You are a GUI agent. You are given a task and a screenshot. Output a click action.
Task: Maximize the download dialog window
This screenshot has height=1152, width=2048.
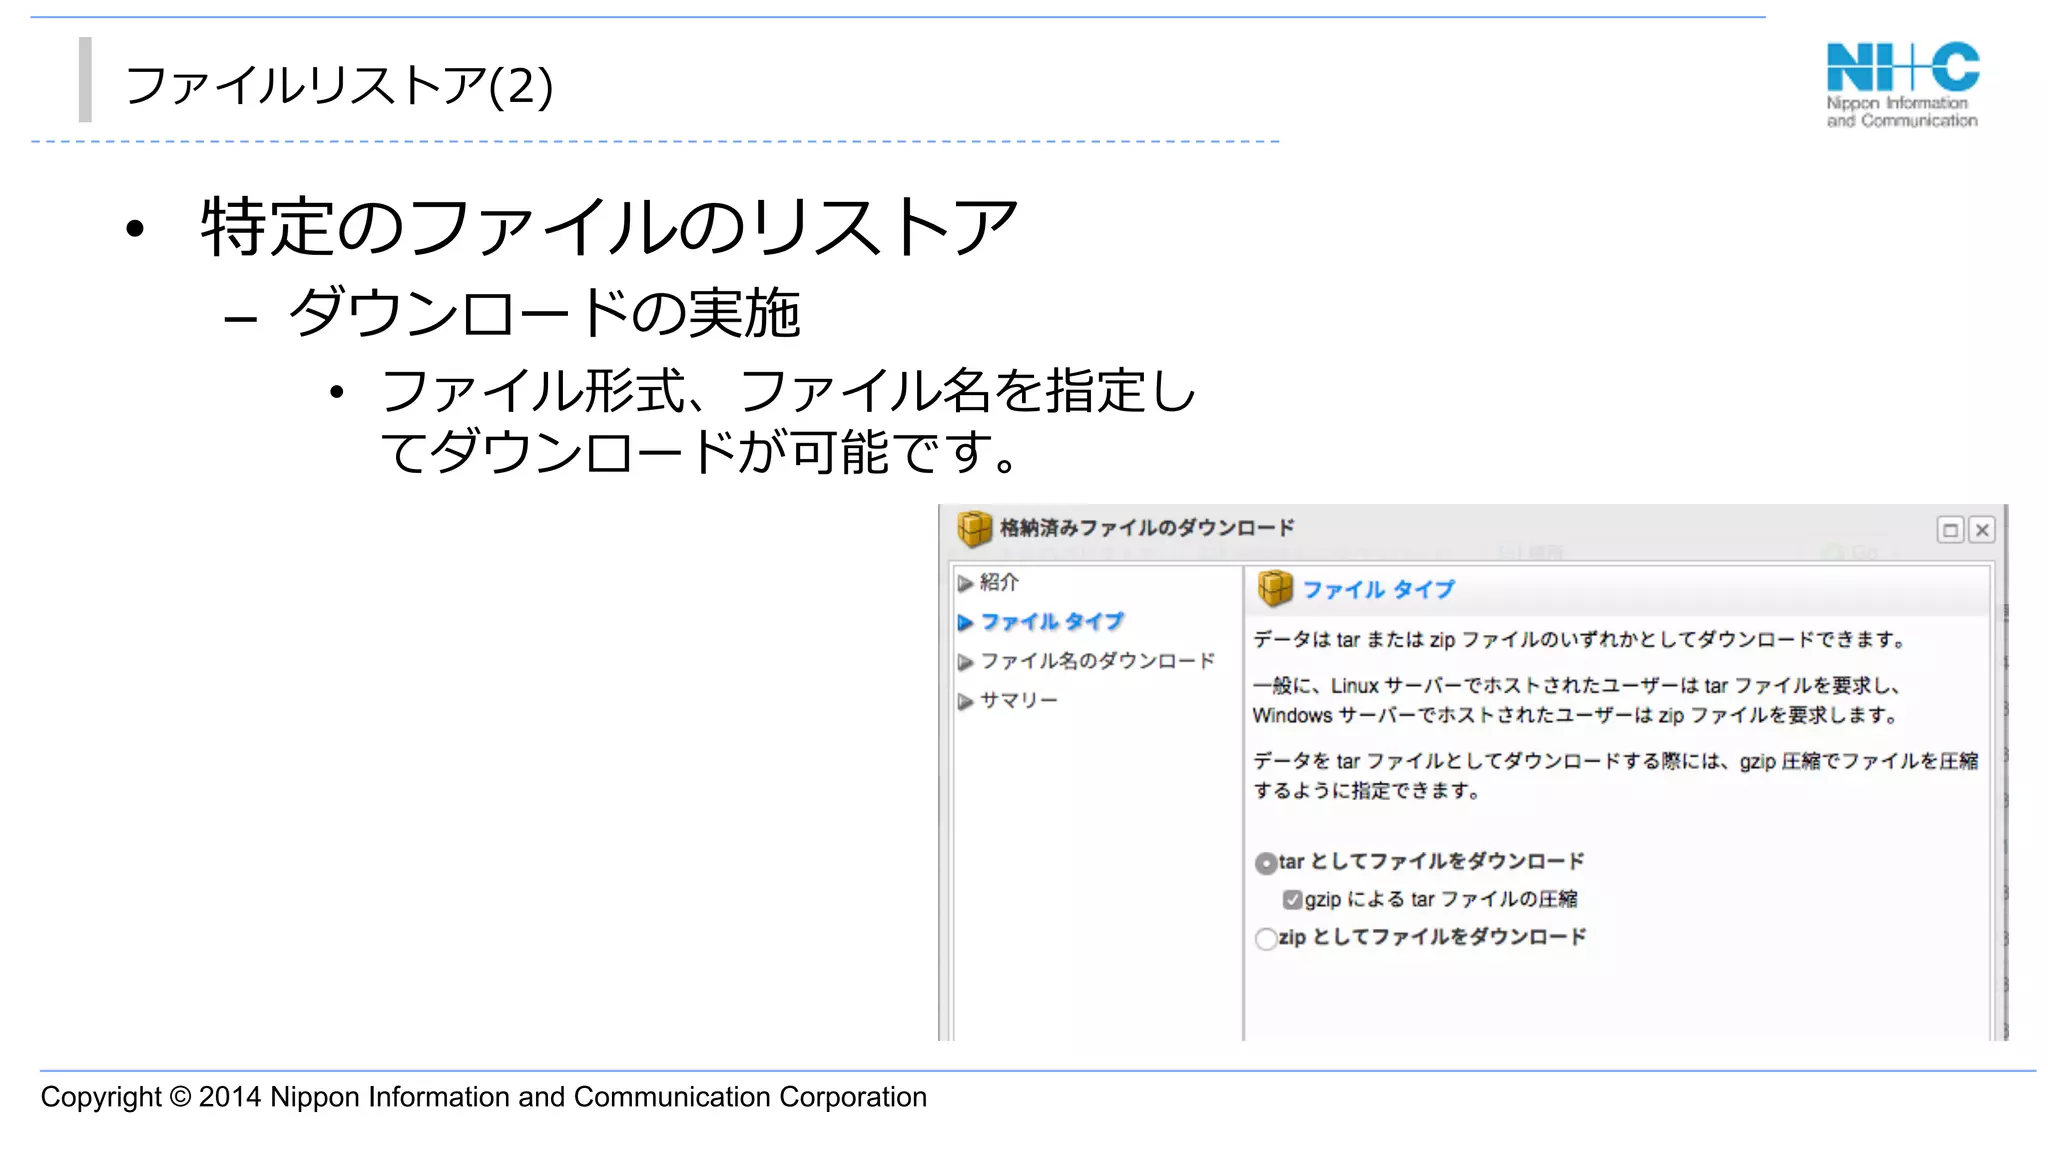click(1950, 530)
